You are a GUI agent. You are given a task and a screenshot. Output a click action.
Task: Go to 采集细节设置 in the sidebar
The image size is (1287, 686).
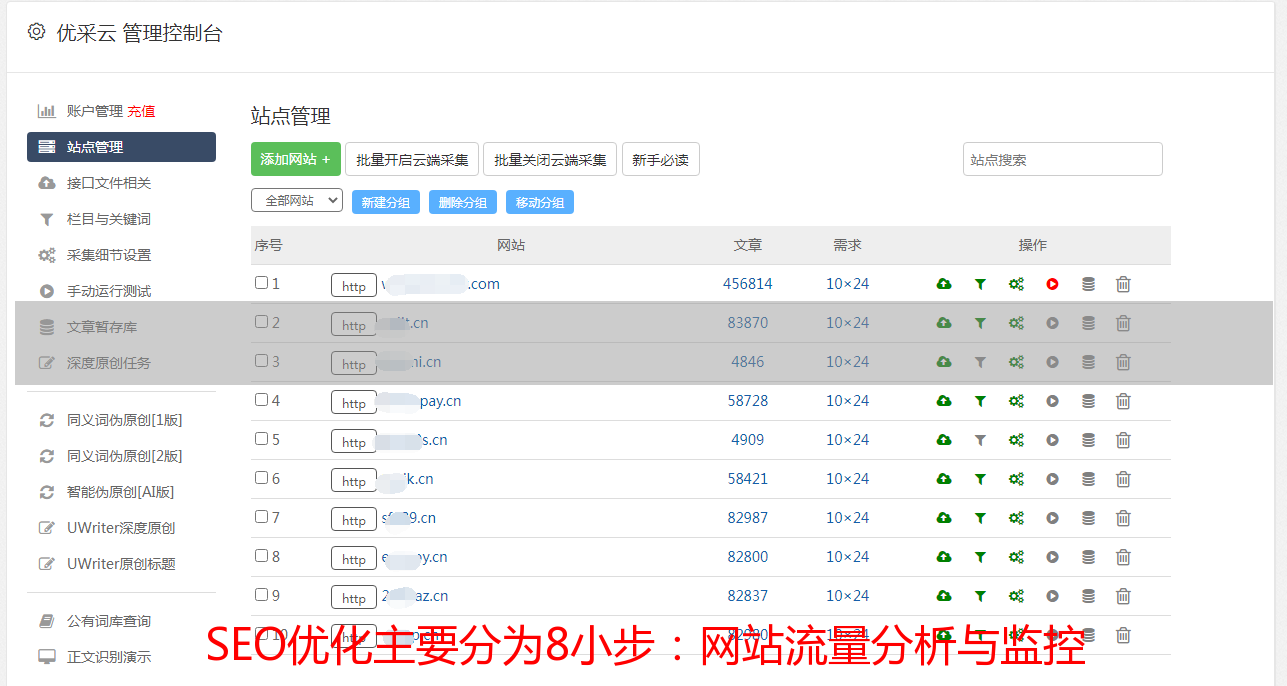108,255
